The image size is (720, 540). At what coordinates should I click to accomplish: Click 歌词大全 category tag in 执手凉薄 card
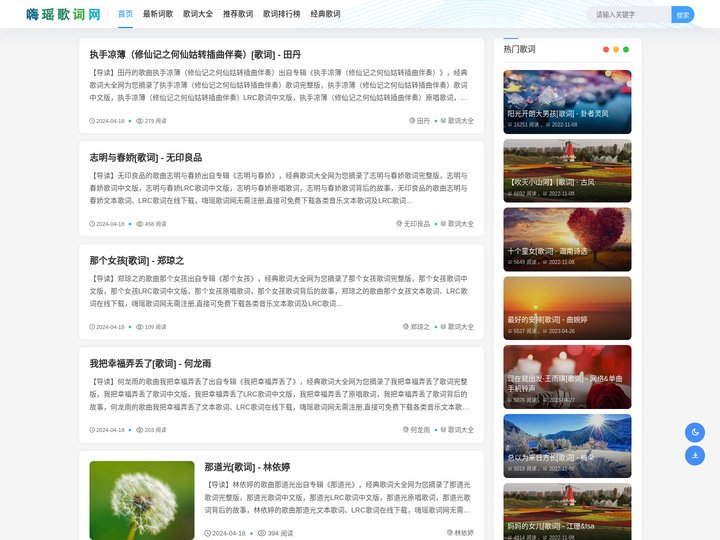pos(457,121)
